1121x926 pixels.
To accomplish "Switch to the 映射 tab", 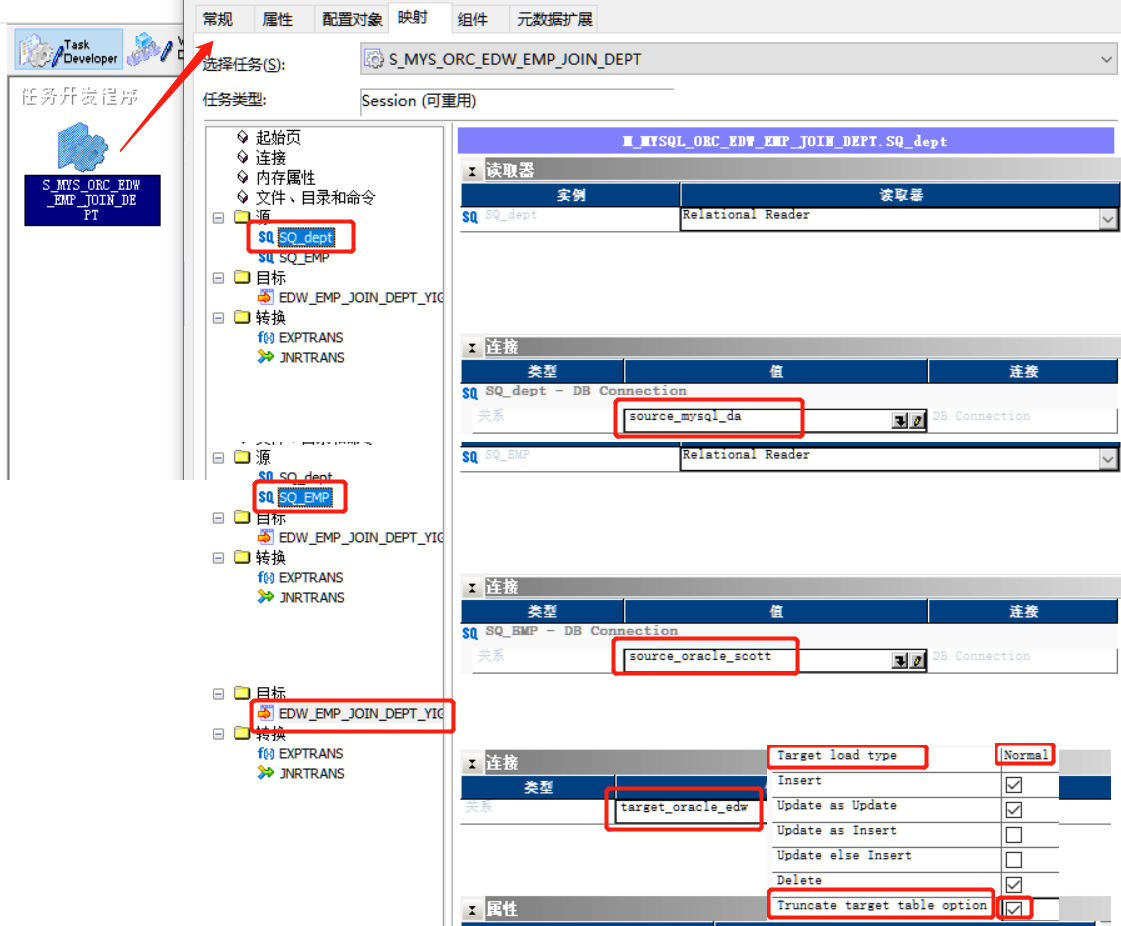I will pyautogui.click(x=413, y=17).
